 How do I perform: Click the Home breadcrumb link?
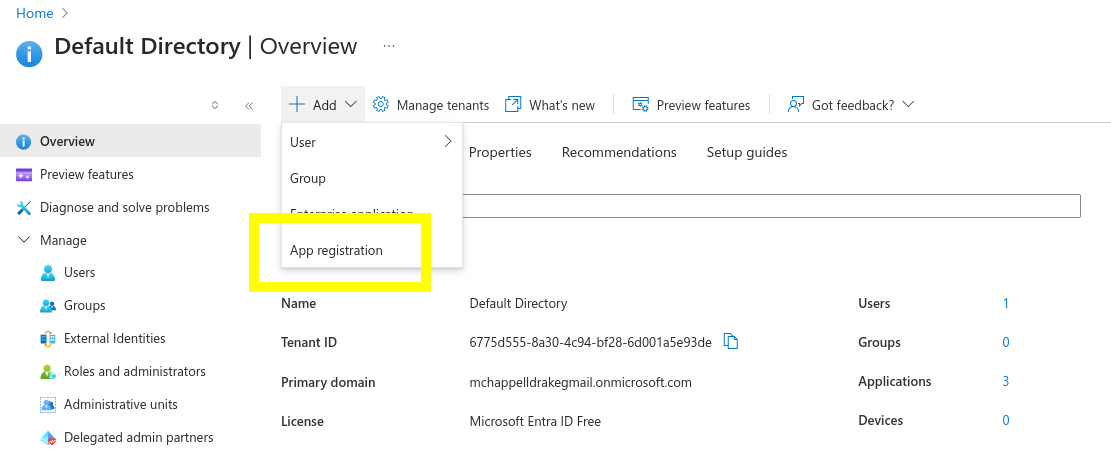[x=35, y=13]
